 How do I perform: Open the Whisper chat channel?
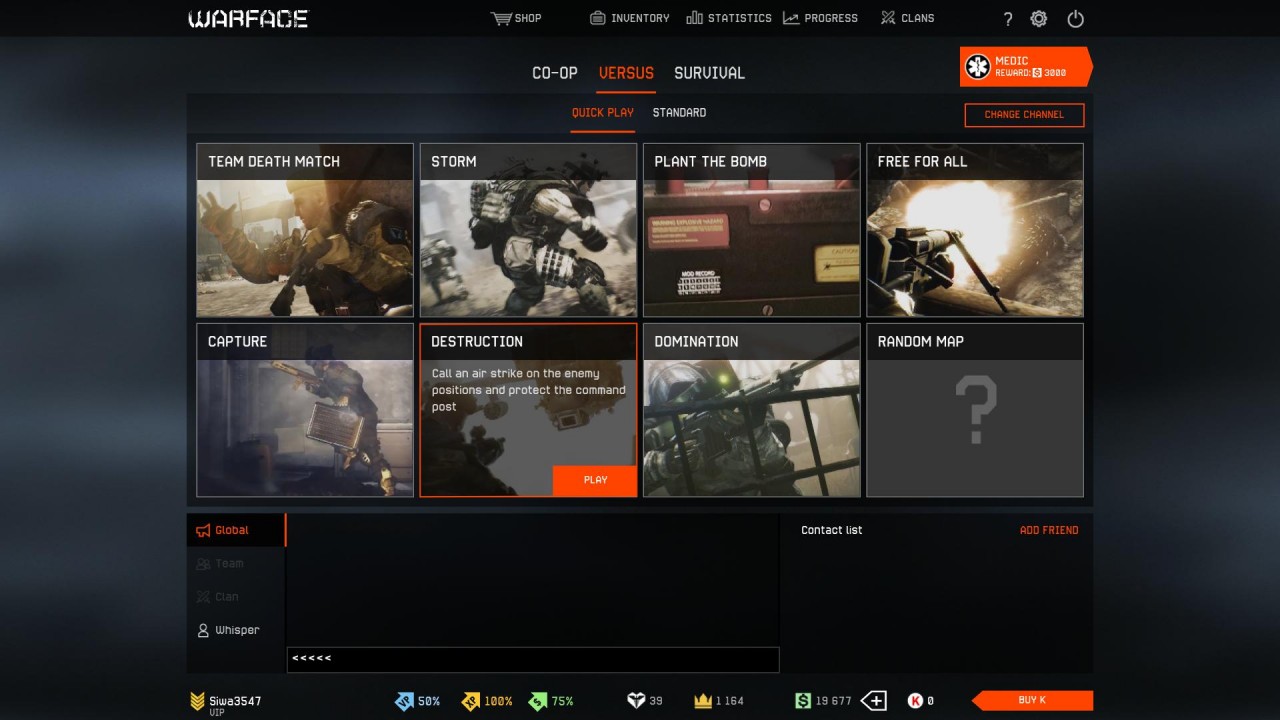click(x=235, y=630)
